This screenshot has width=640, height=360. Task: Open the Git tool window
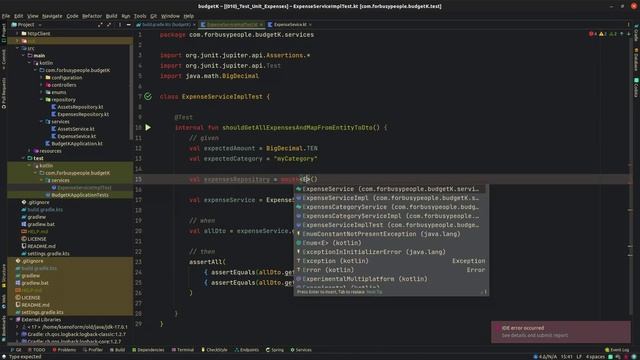(x=16, y=350)
